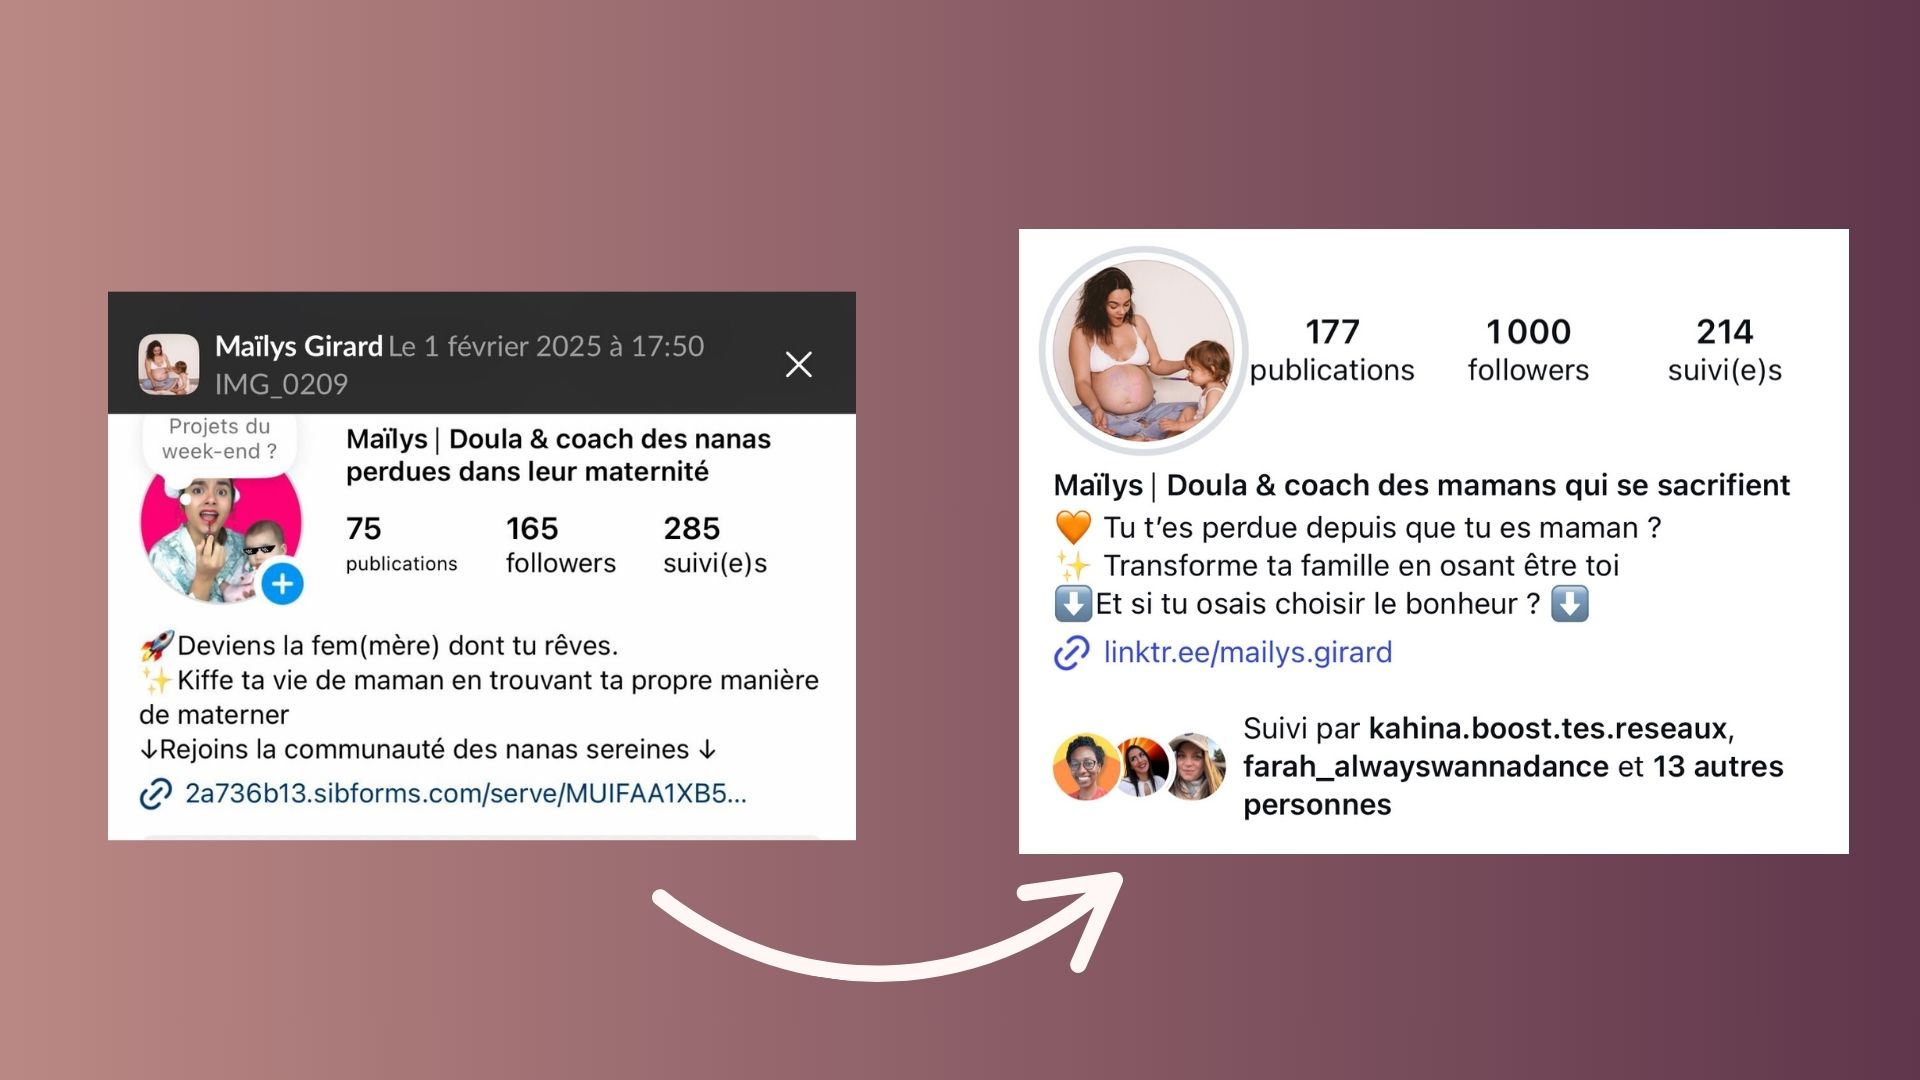Open the large round profile photo
Screen dimensions: 1920x1080
click(1143, 350)
